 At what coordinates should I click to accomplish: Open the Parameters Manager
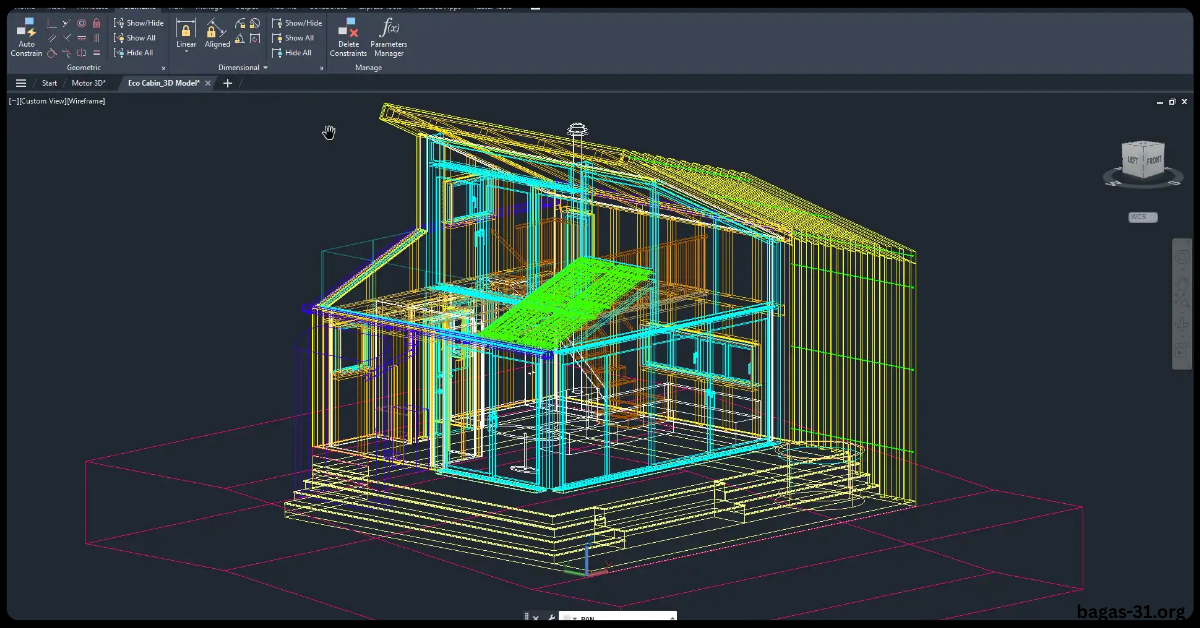point(388,37)
